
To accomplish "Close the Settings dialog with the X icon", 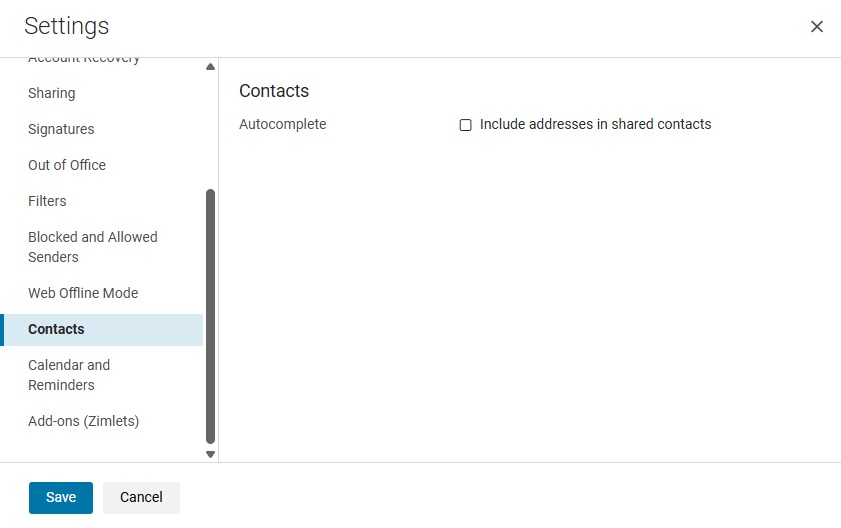I will point(817,27).
